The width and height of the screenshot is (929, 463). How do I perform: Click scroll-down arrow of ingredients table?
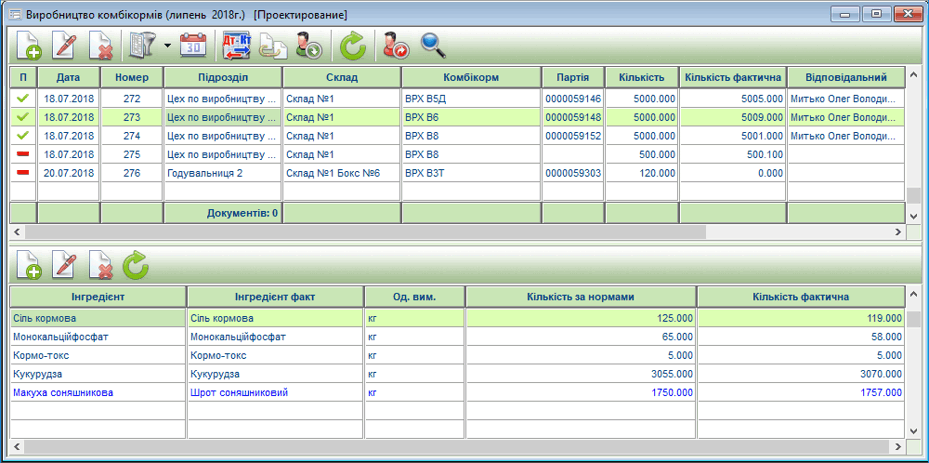[x=912, y=431]
